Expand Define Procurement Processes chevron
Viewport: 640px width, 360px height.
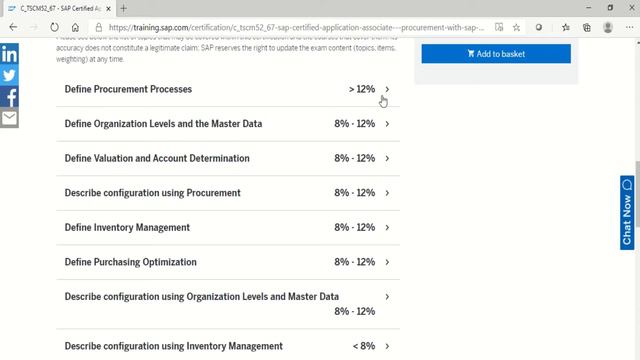point(387,89)
